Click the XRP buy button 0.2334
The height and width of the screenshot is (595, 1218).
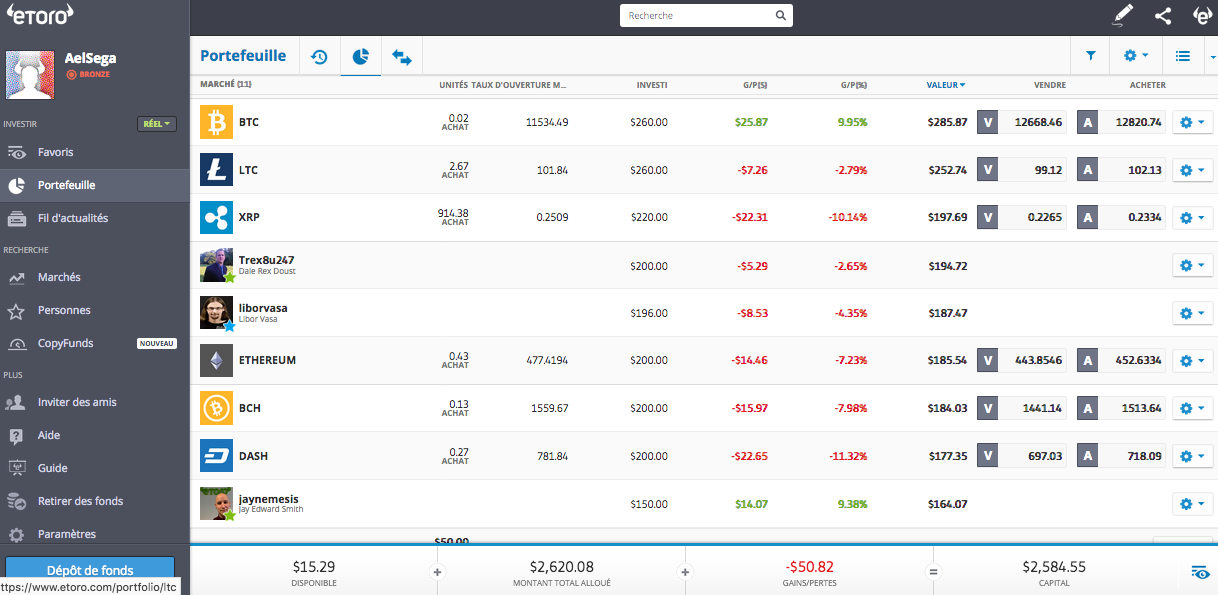(x=1121, y=217)
